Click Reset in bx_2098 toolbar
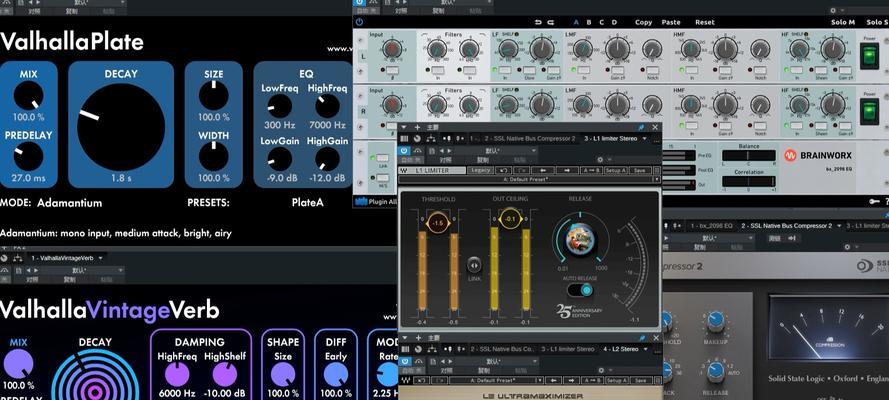Viewport: 889px width, 400px height. pos(705,22)
